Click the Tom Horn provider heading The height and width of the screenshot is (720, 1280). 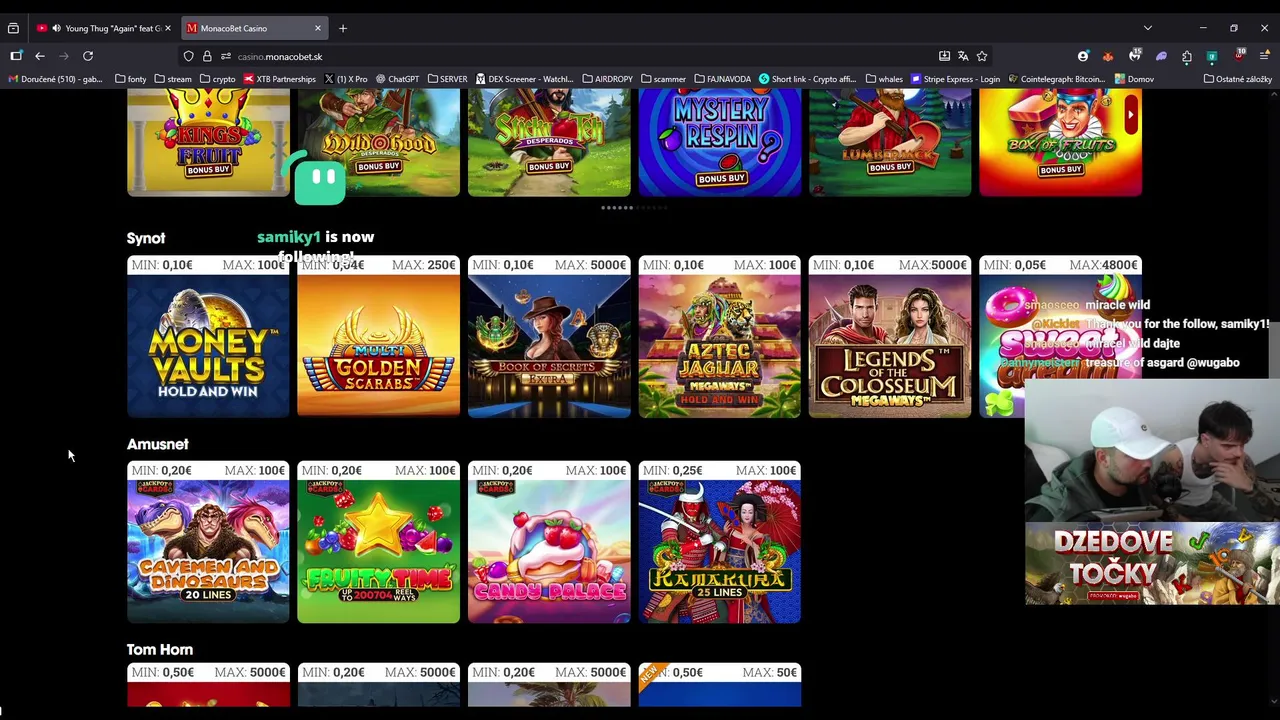point(159,650)
